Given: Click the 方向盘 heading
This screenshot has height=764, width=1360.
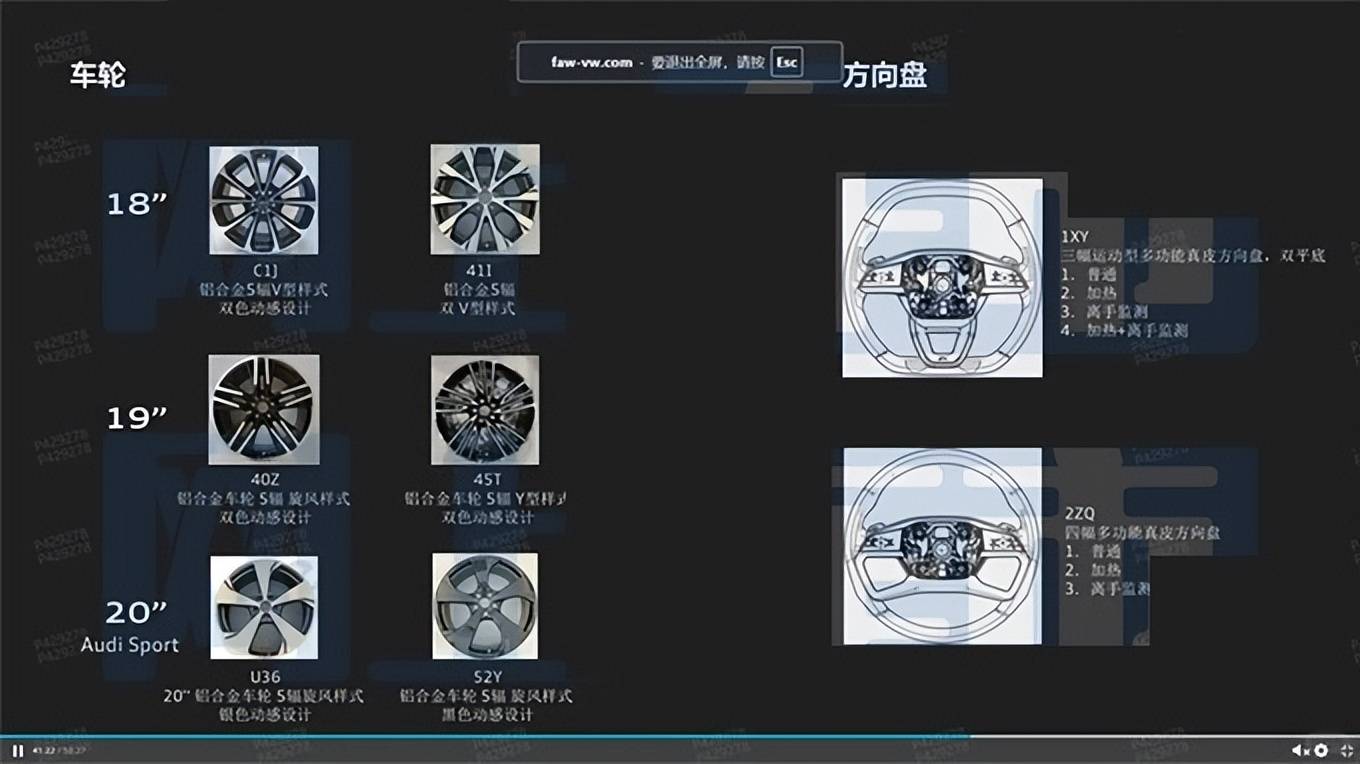Looking at the screenshot, I should [884, 75].
